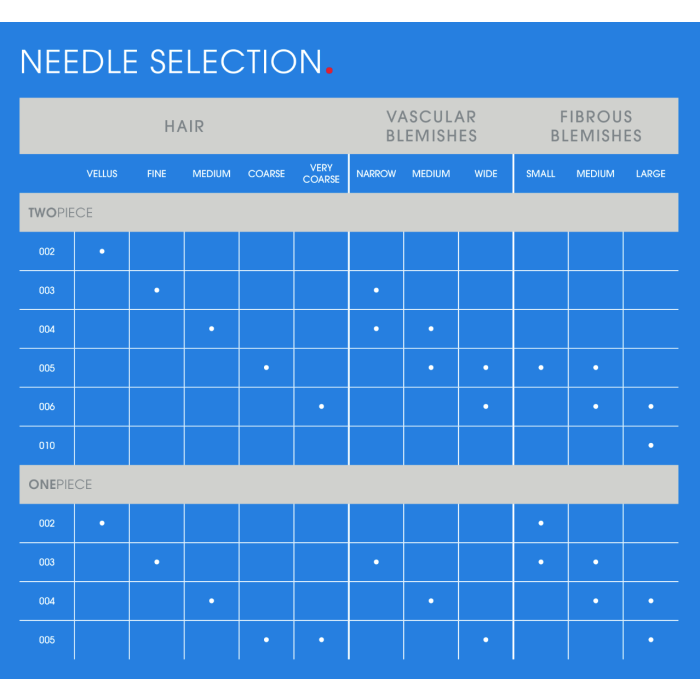Click the ONEPIECE section banner
Image resolution: width=700 pixels, height=700 pixels.
[349, 484]
